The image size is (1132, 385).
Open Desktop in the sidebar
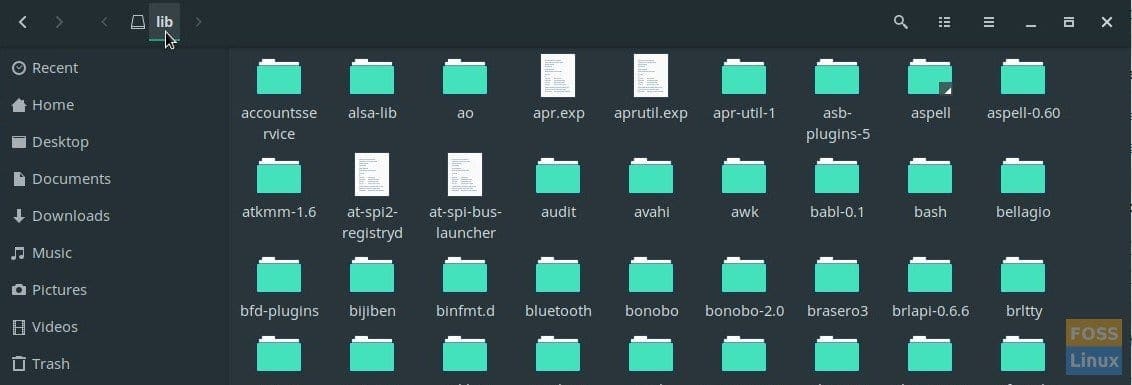coord(50,142)
